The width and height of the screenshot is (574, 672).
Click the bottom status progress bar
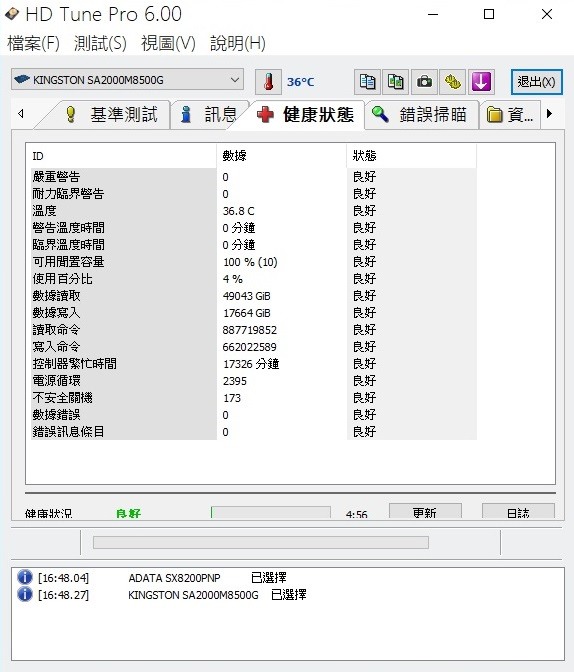[x=261, y=542]
